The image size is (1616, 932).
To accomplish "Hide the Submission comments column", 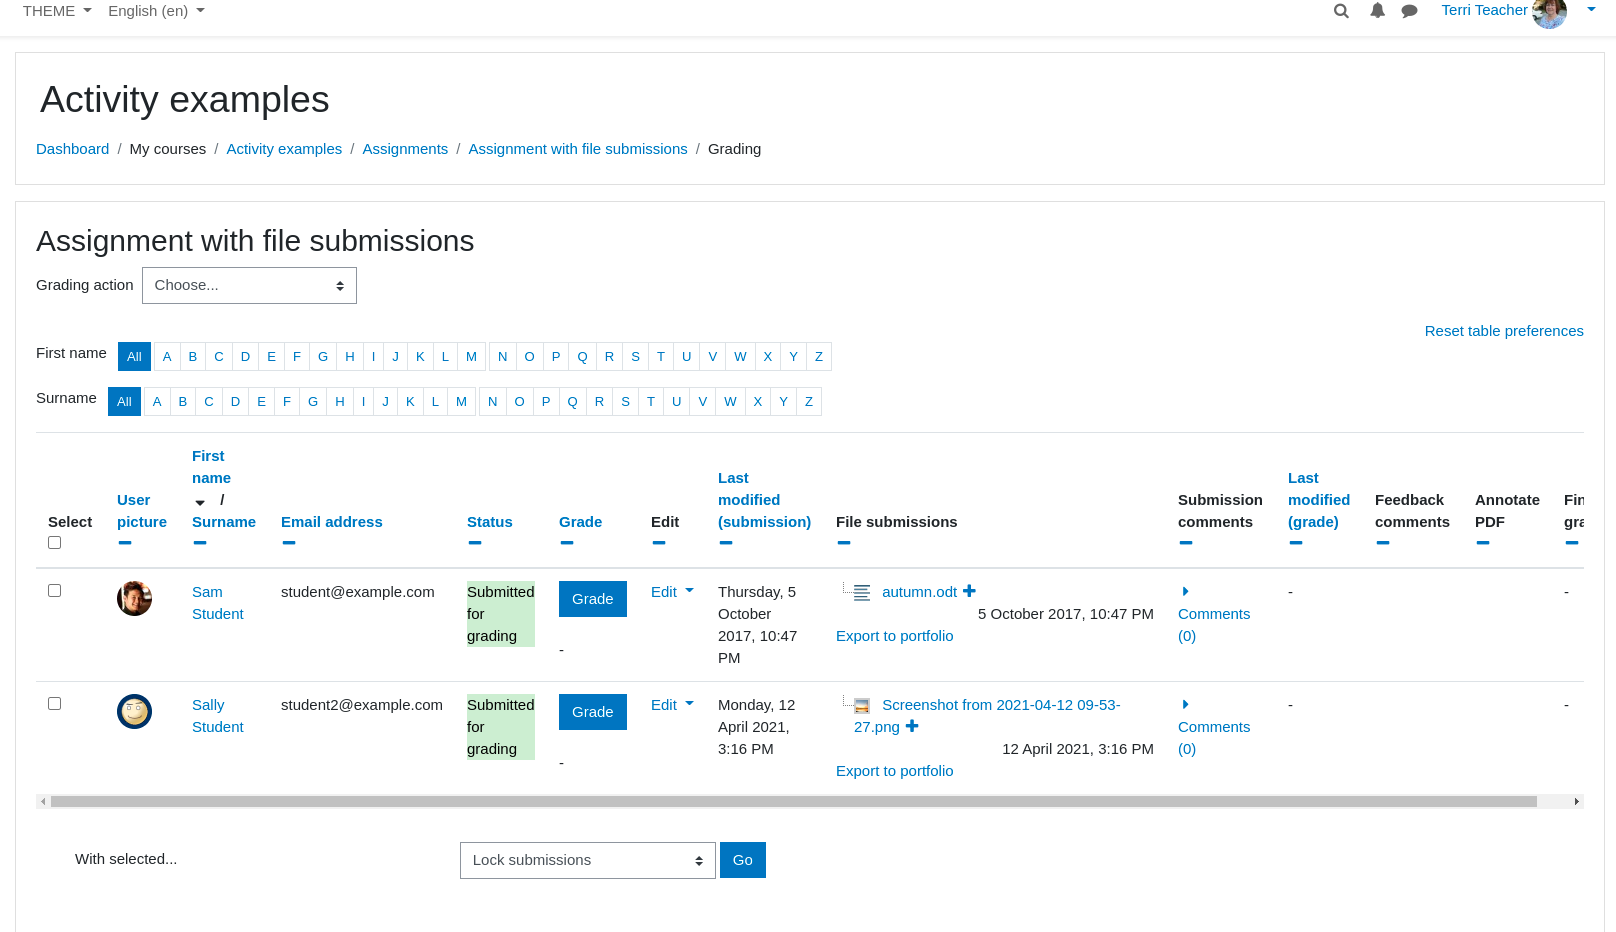I will click(1186, 543).
